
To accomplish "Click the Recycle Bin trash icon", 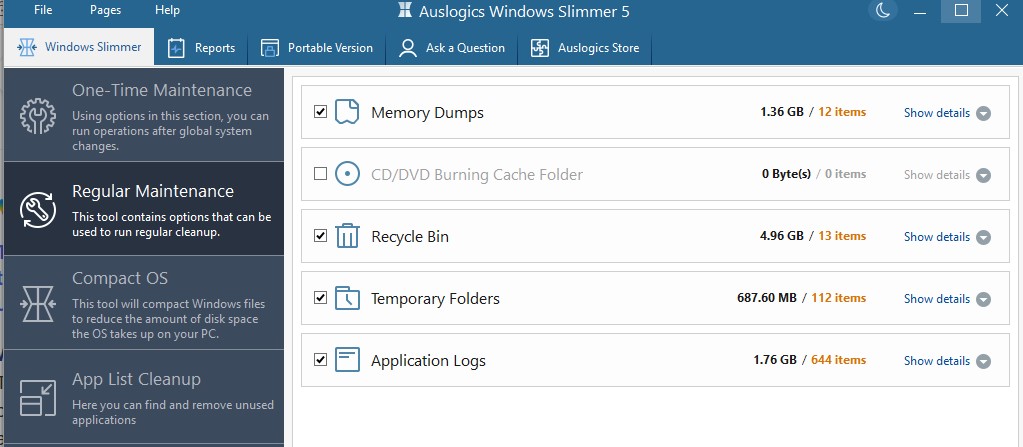I will (346, 236).
